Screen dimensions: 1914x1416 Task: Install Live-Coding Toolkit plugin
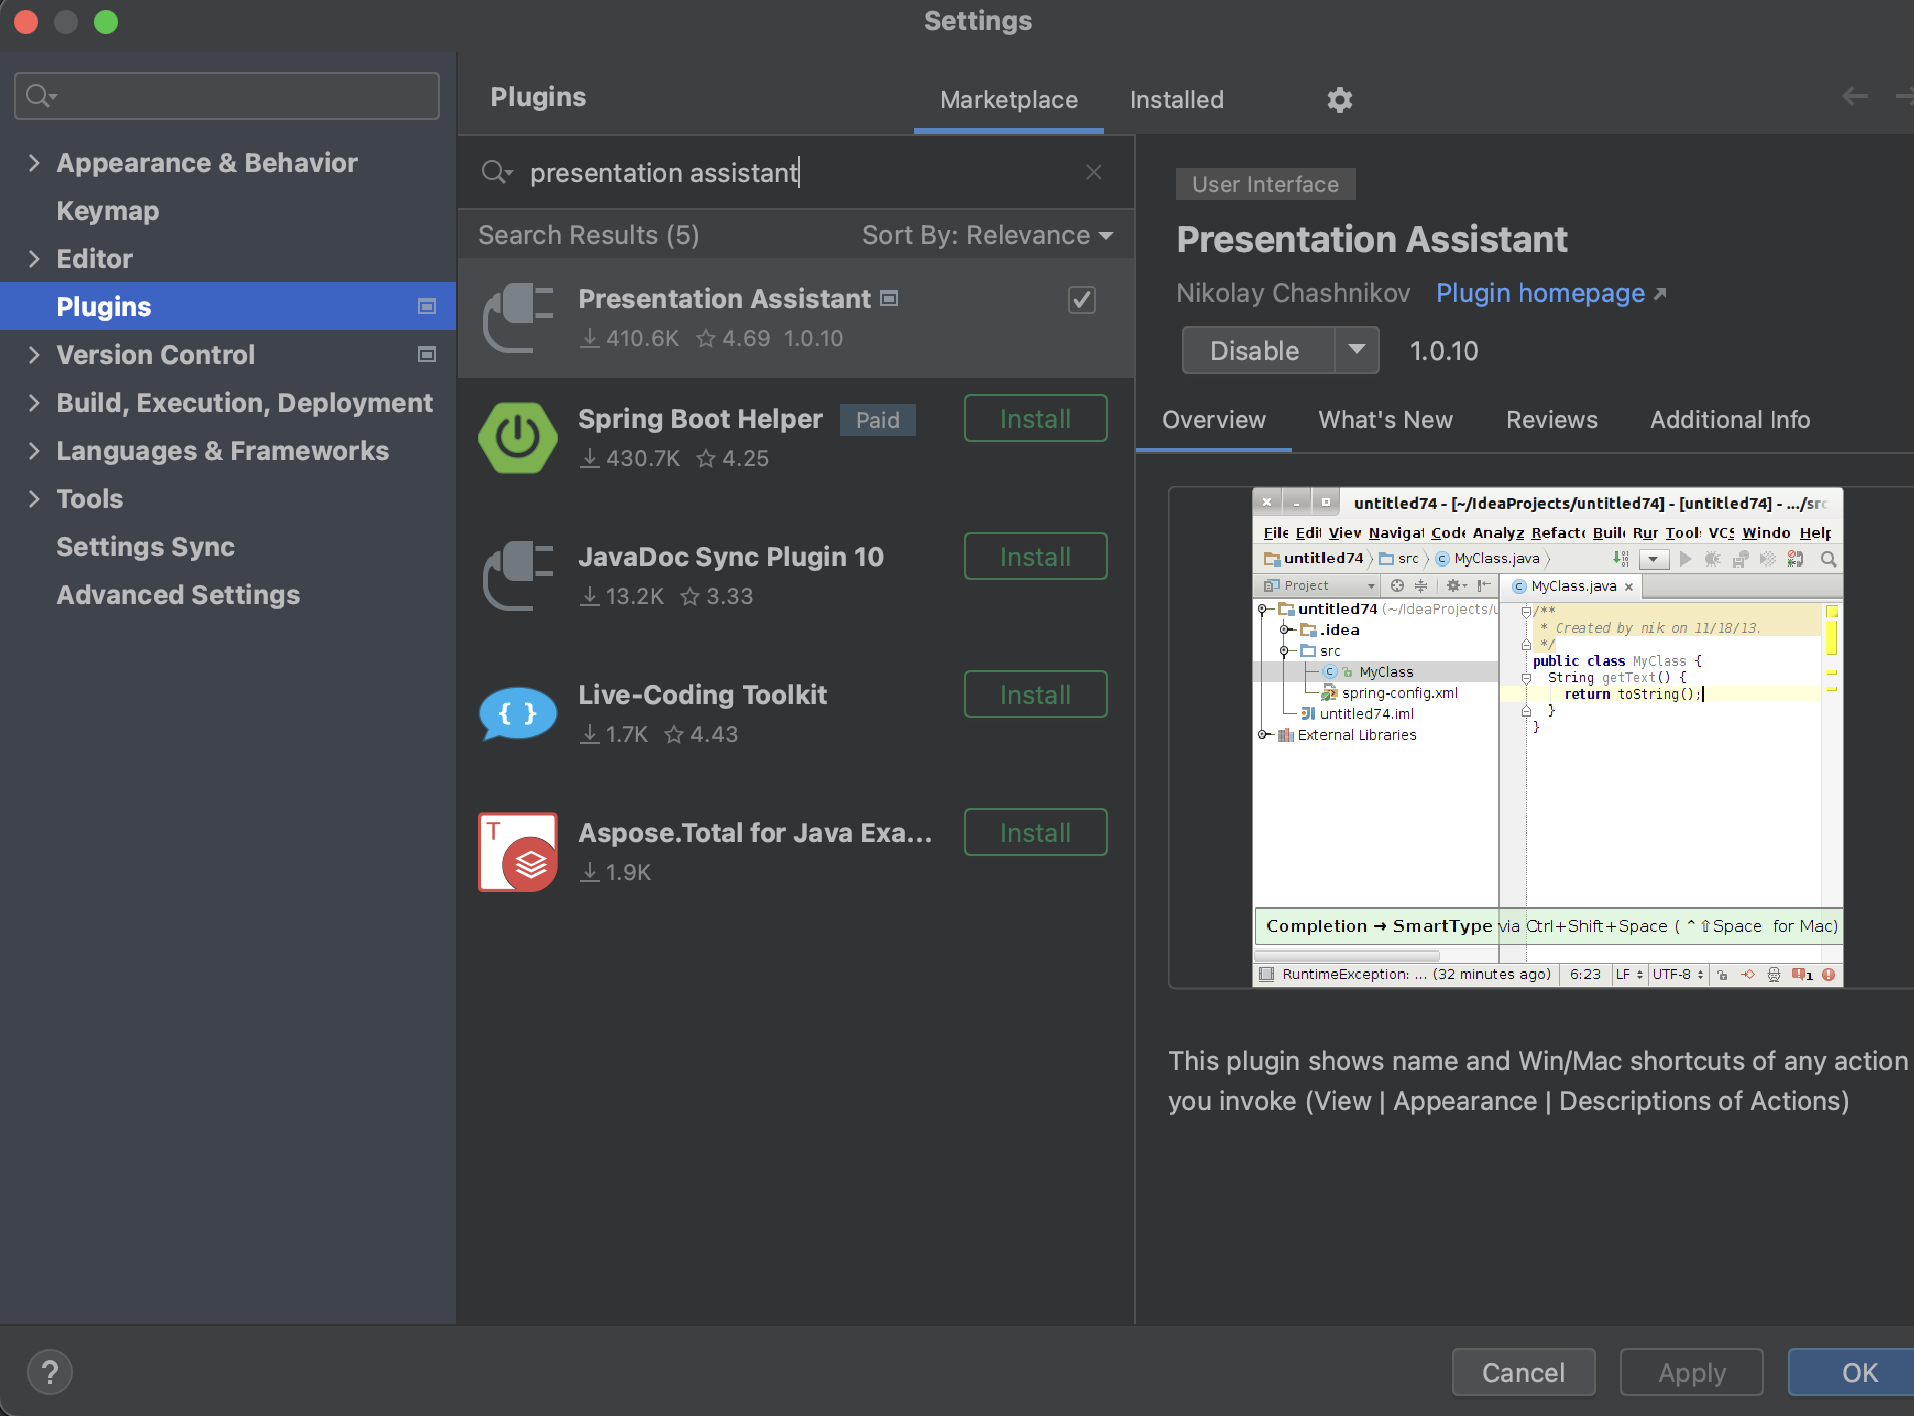click(1035, 694)
